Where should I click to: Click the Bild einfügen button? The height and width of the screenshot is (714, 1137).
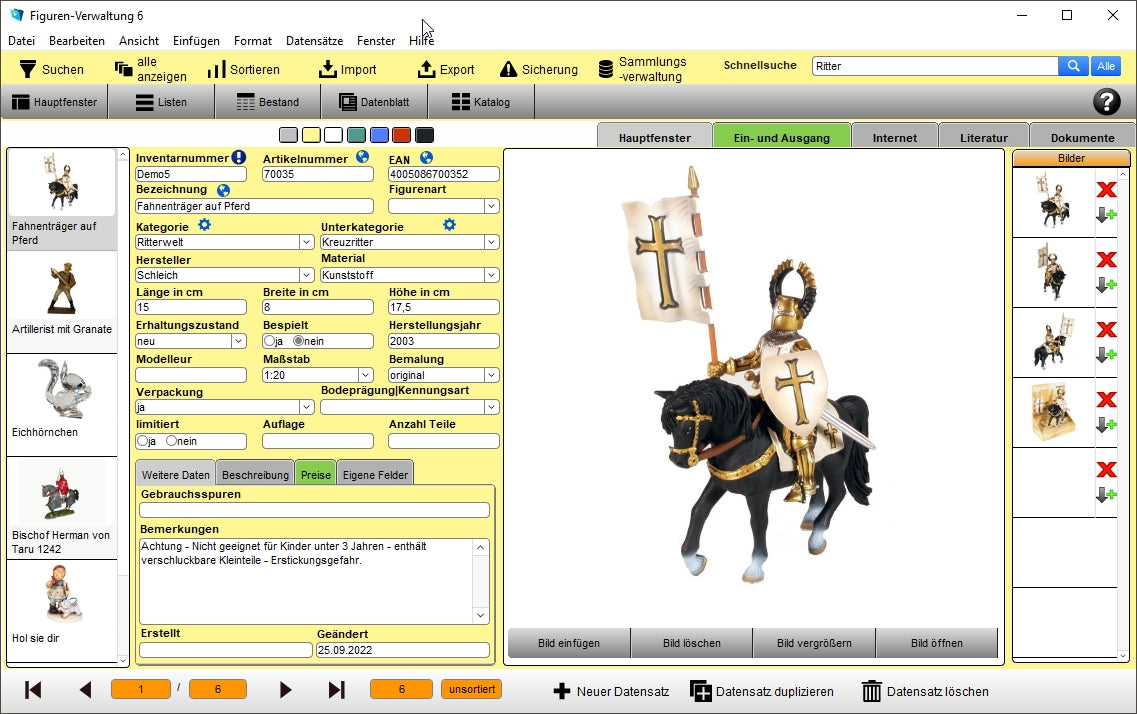[x=568, y=643]
